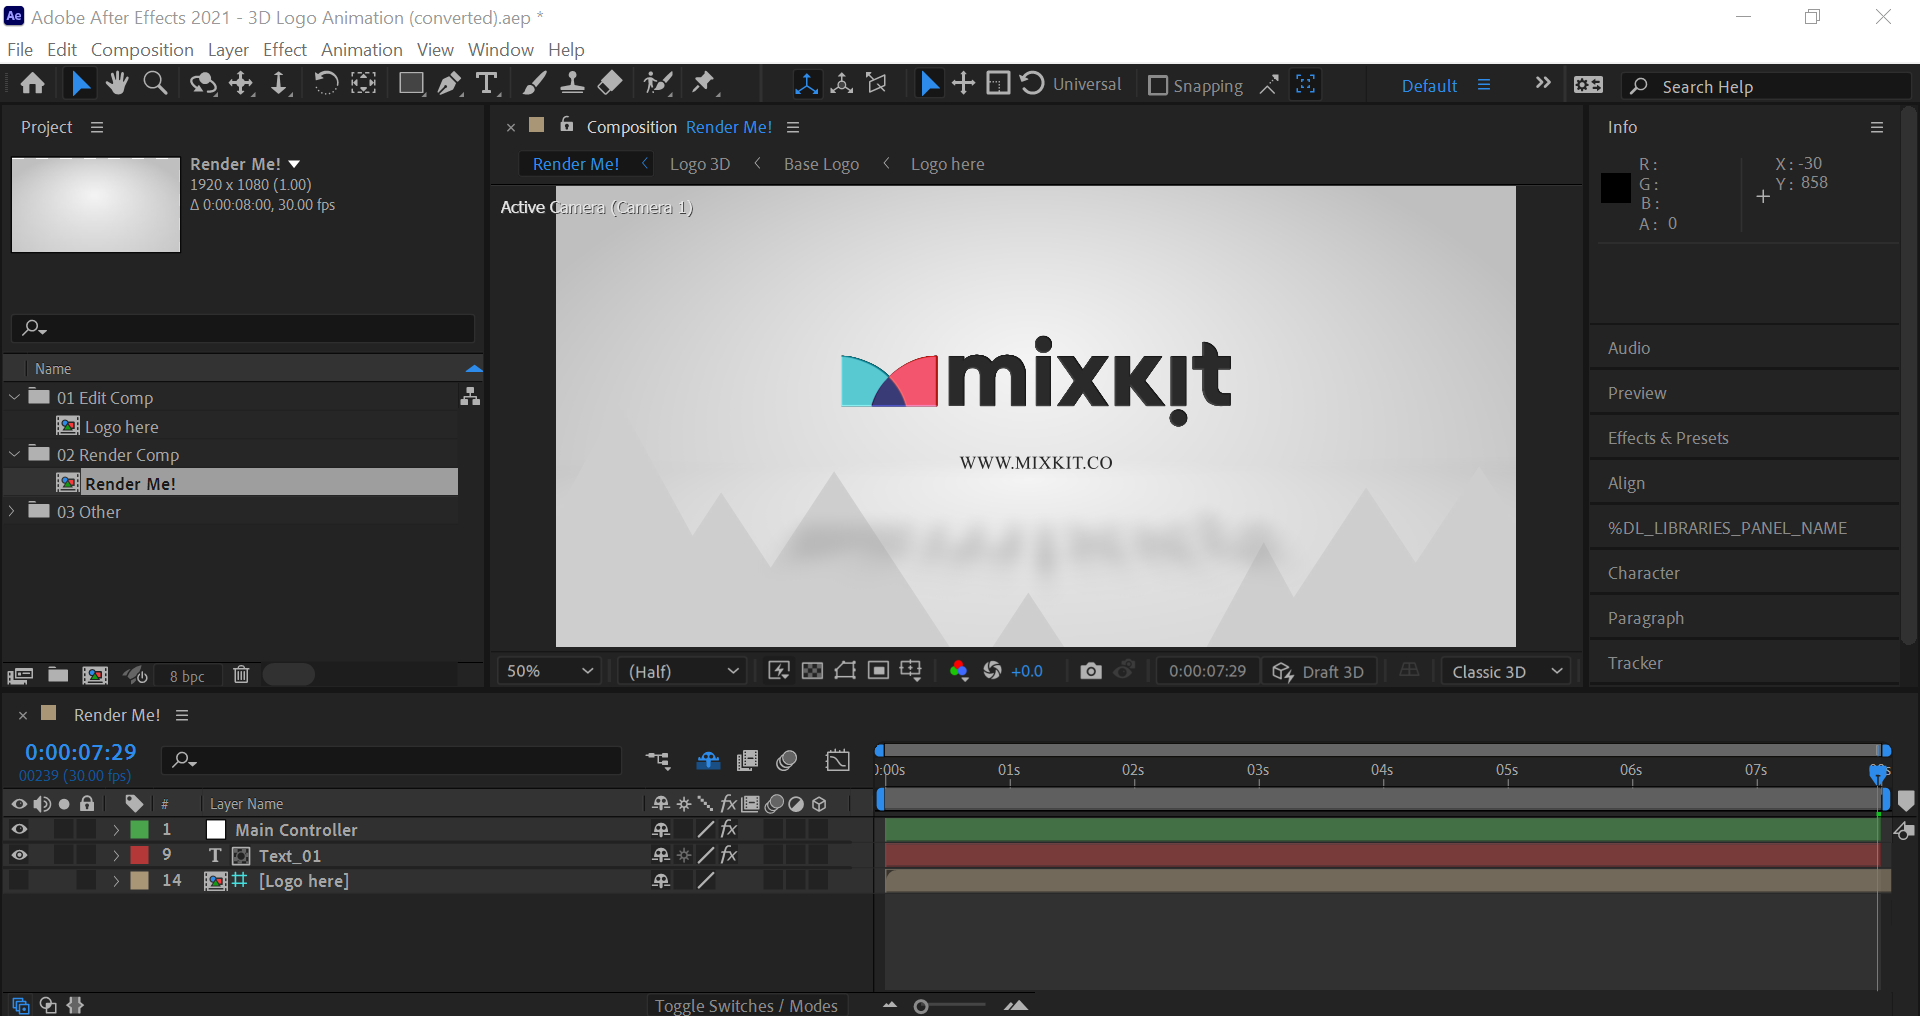The height and width of the screenshot is (1016, 1920).
Task: Open the Composition menu
Action: click(142, 49)
